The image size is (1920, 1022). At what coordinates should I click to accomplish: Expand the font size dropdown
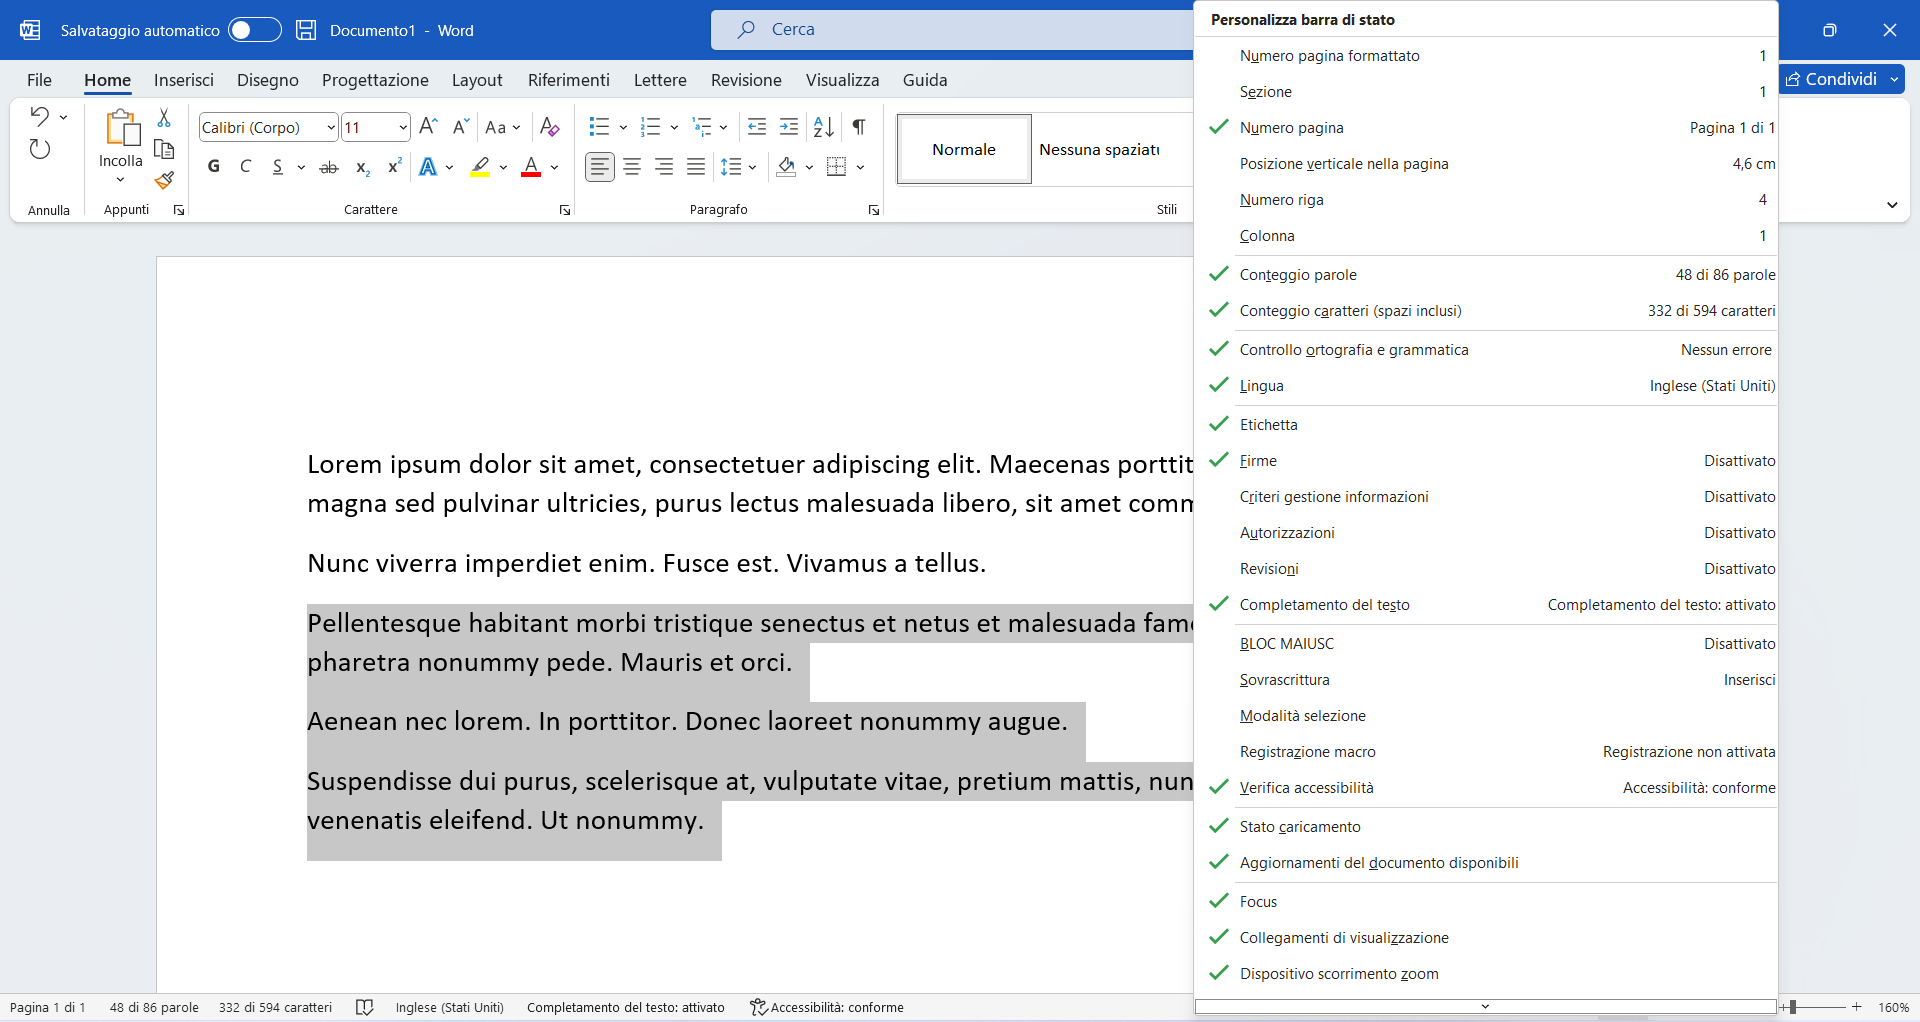coord(403,128)
